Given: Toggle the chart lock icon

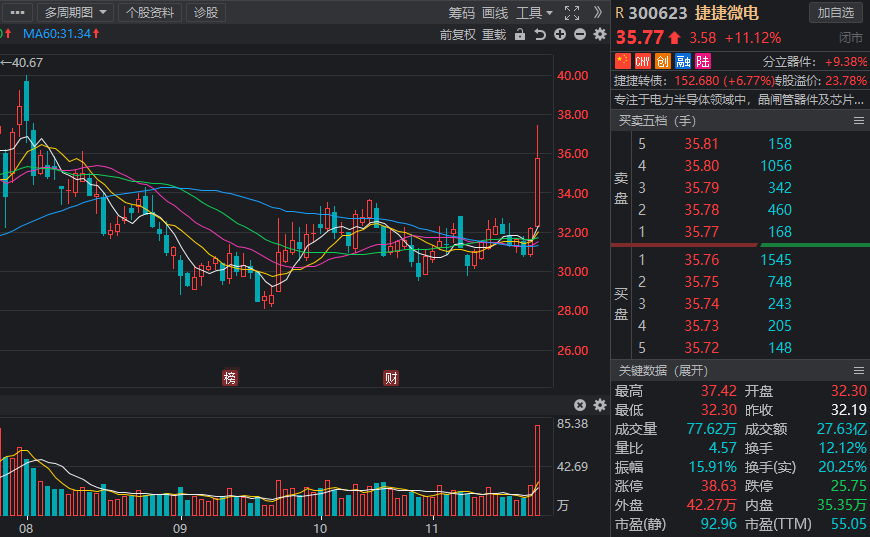Looking at the screenshot, I should click(520, 34).
